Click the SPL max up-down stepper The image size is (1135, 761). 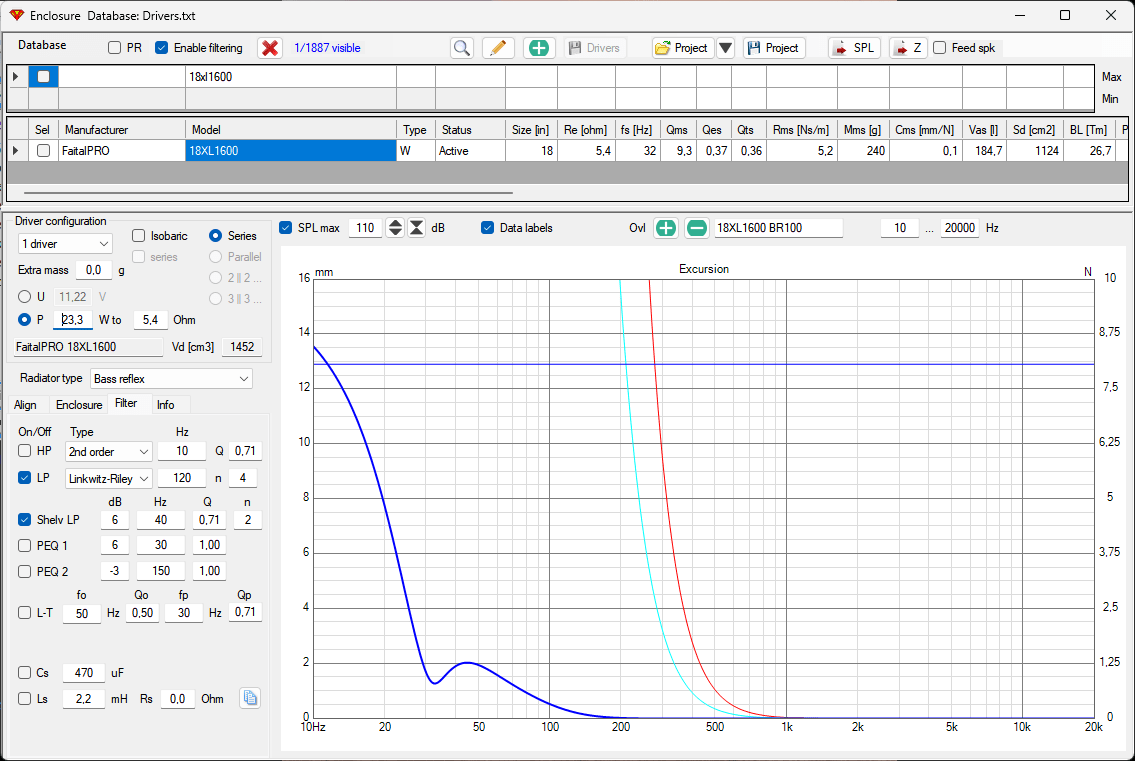click(395, 228)
